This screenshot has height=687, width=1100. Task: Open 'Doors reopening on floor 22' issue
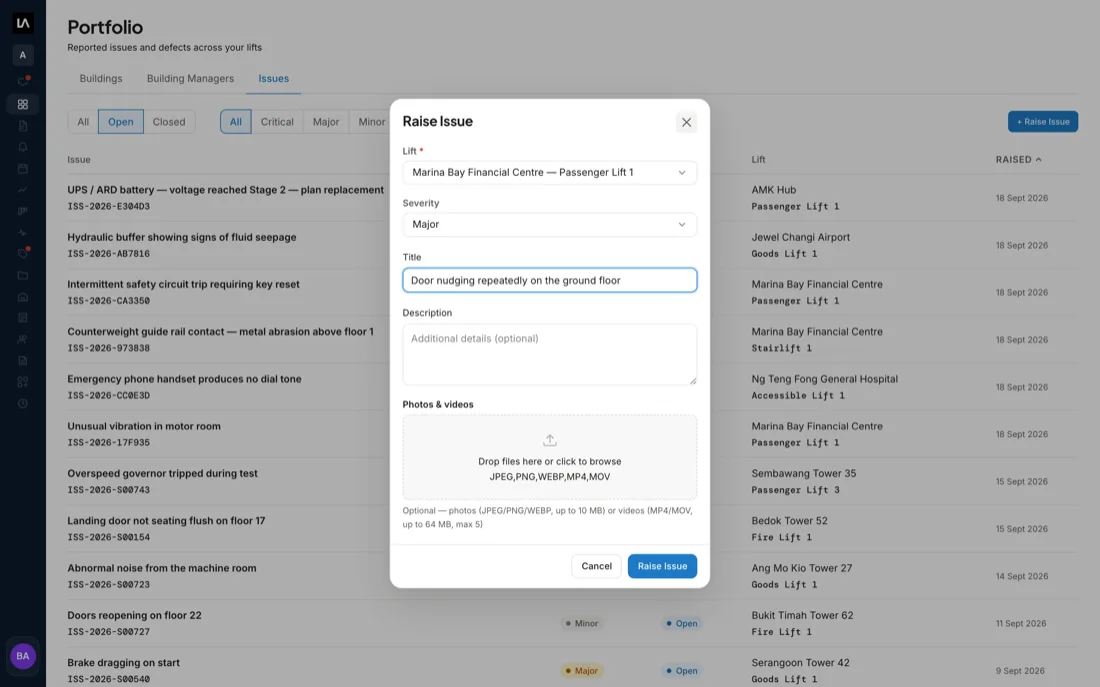(134, 615)
